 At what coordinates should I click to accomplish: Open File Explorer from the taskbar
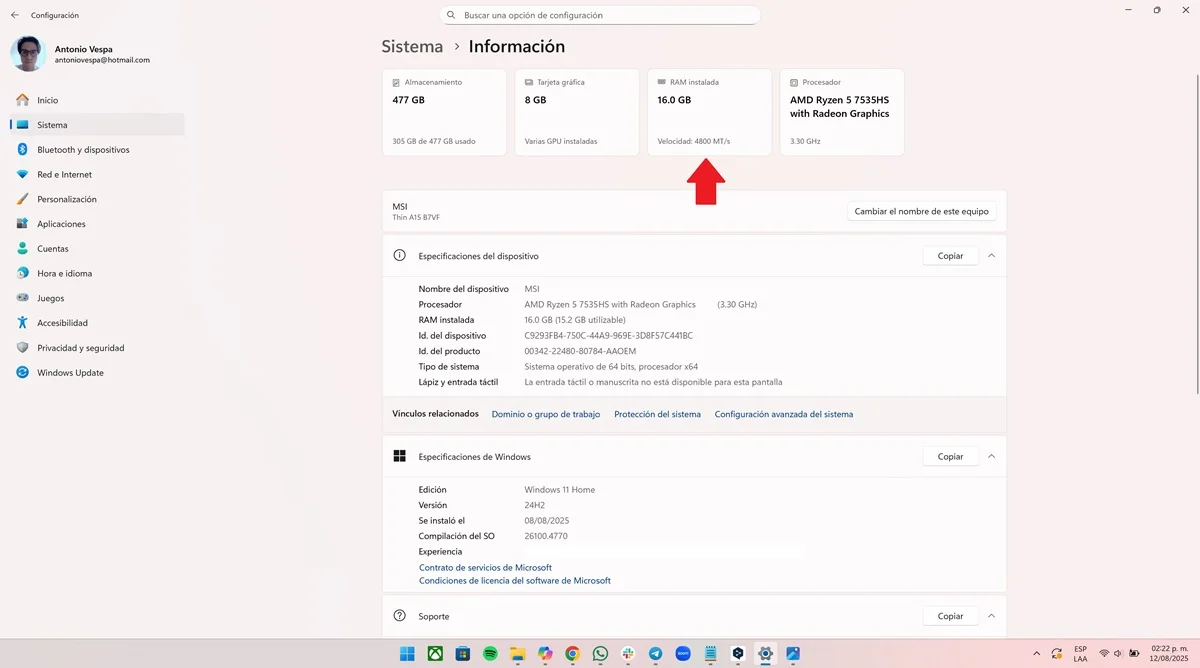[x=518, y=654]
